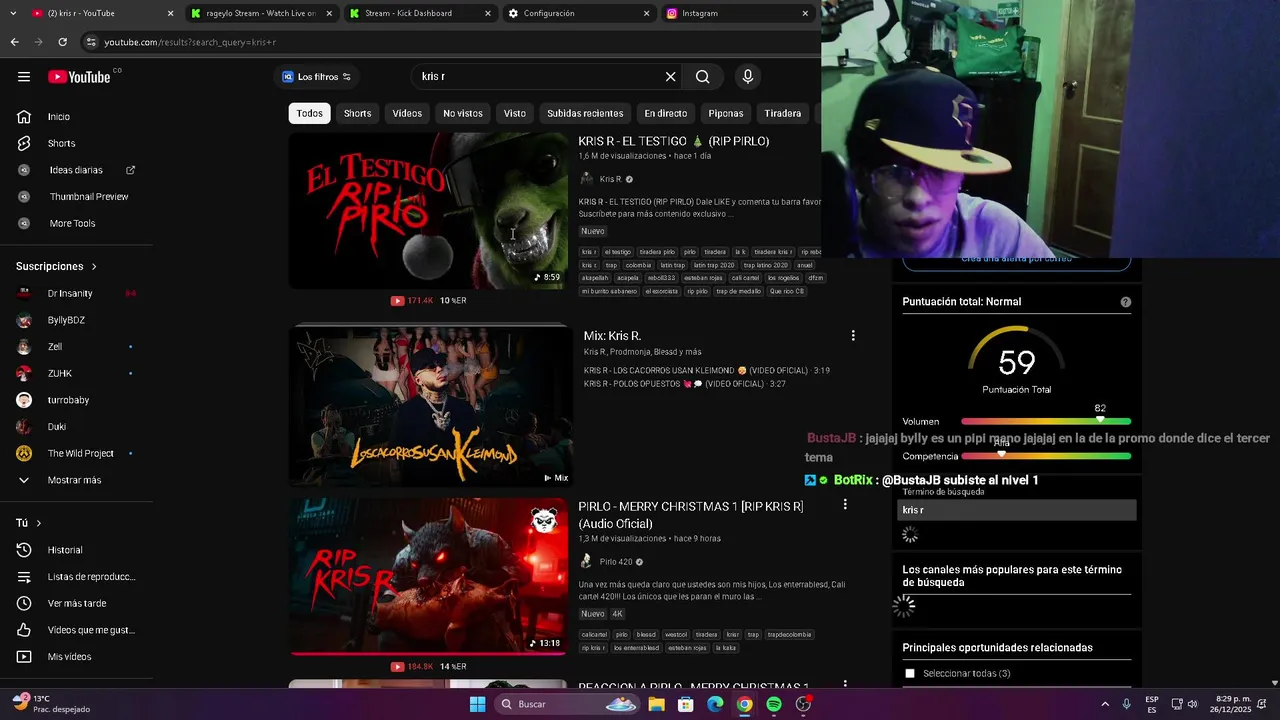Screen dimensions: 1280x720
Task: Open Videos que me gustan
Action: click(90, 630)
